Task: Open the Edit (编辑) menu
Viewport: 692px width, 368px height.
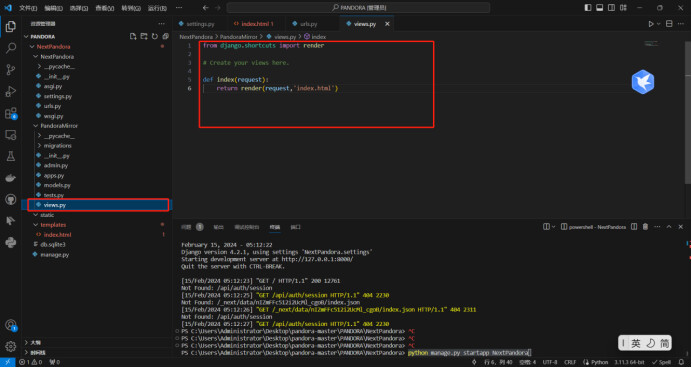Action: (53, 8)
